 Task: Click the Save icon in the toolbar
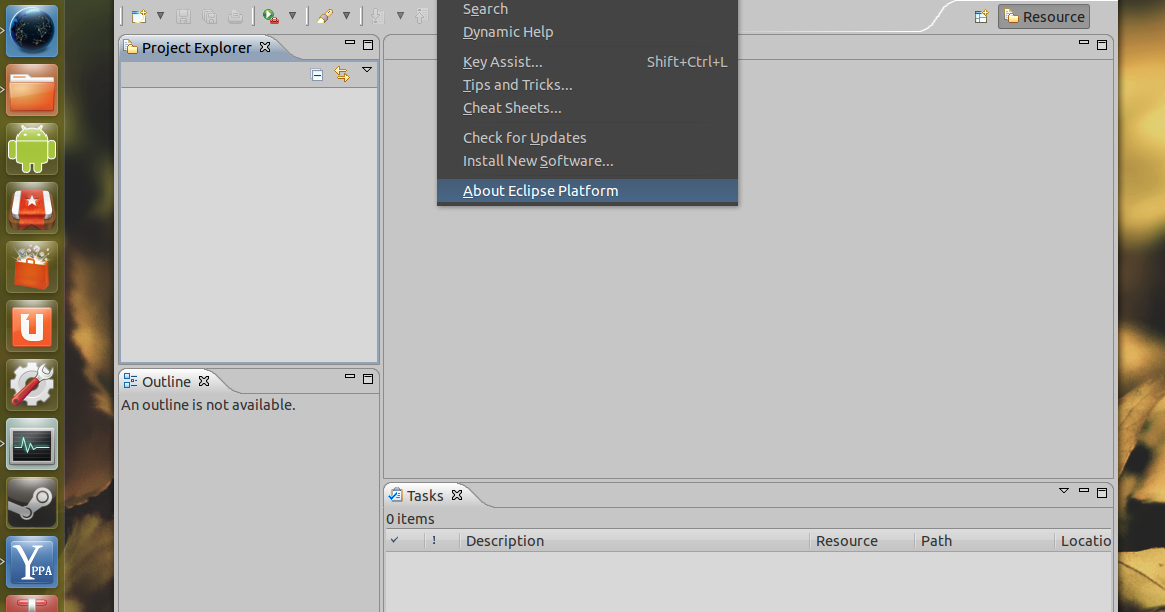pos(183,15)
